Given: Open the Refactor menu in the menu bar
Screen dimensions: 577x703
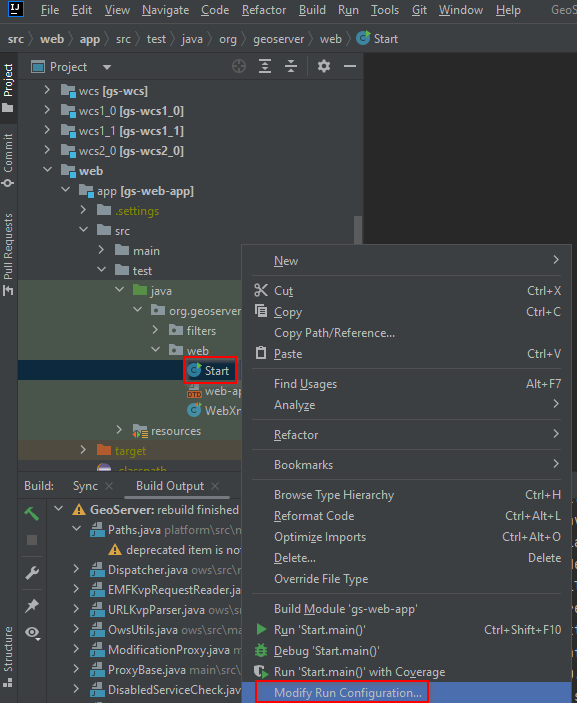Looking at the screenshot, I should pos(264,10).
